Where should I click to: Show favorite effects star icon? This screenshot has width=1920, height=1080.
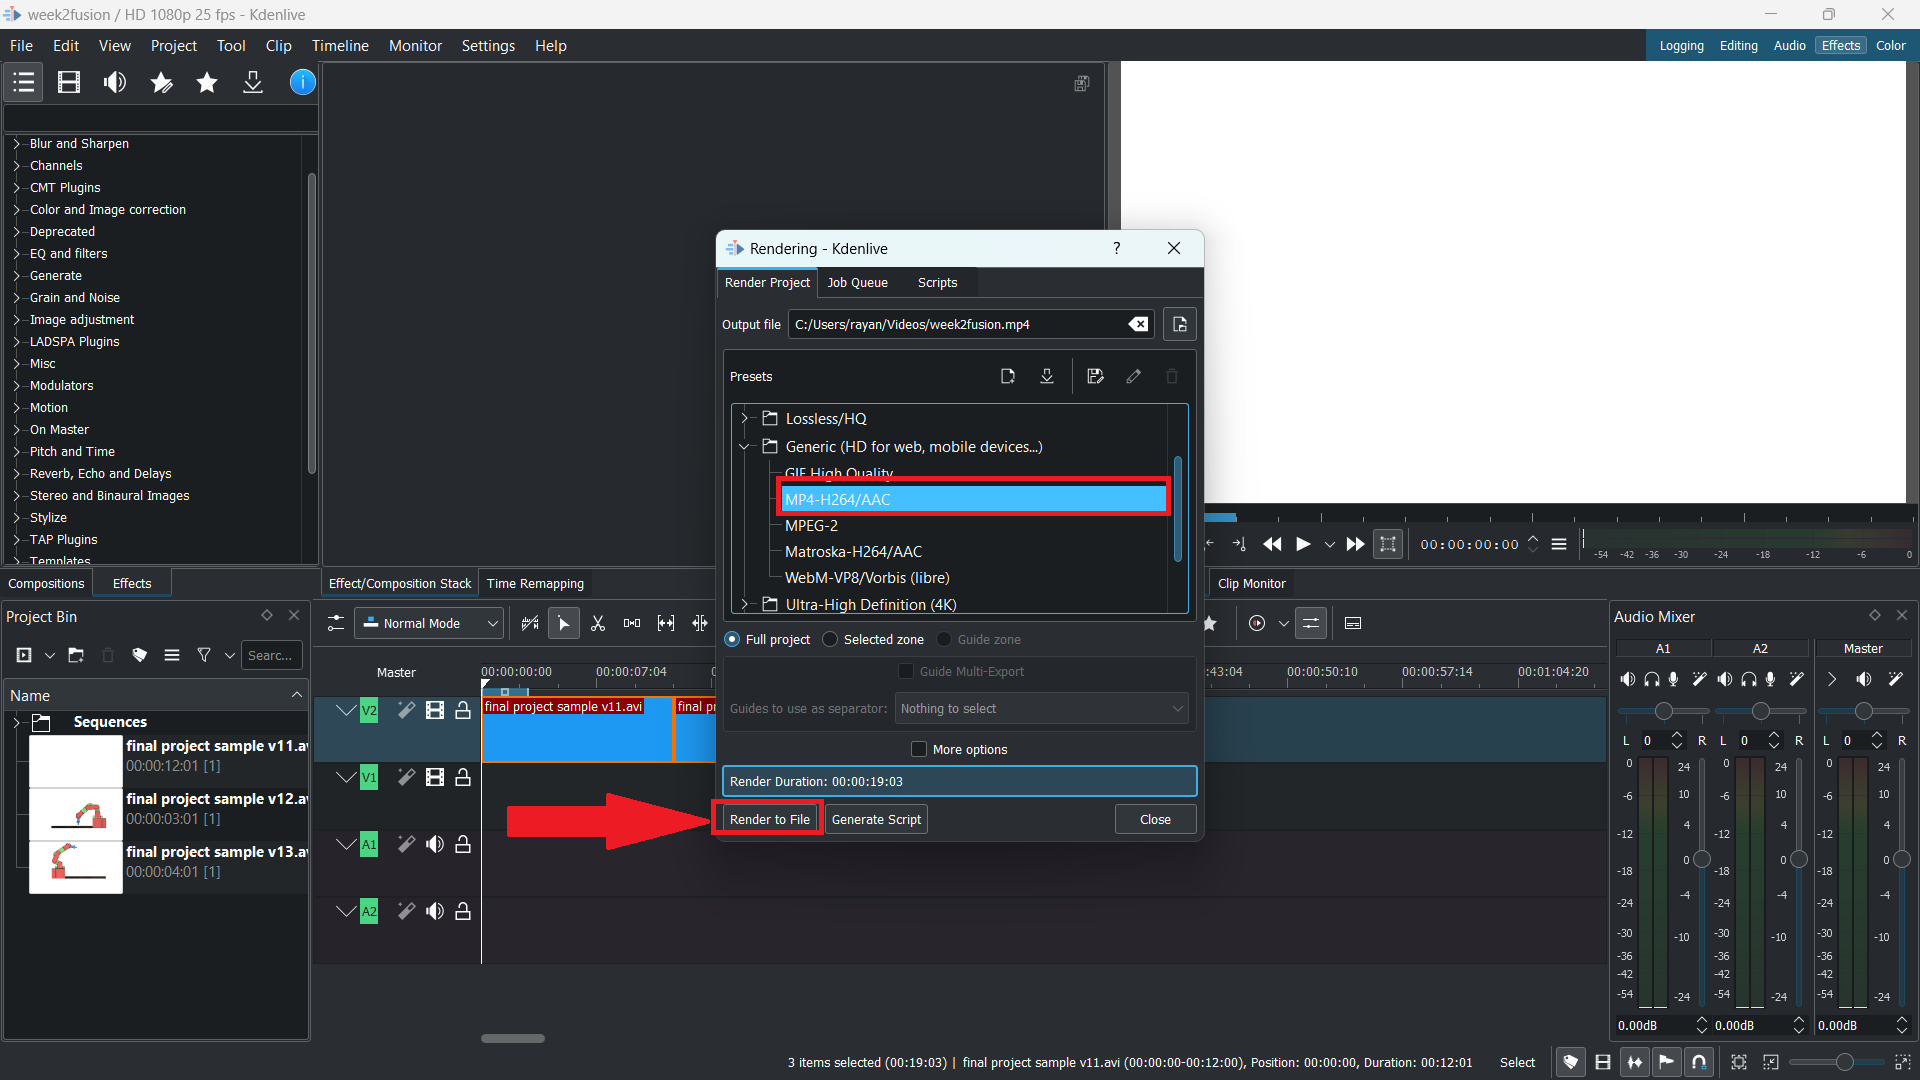(x=207, y=83)
